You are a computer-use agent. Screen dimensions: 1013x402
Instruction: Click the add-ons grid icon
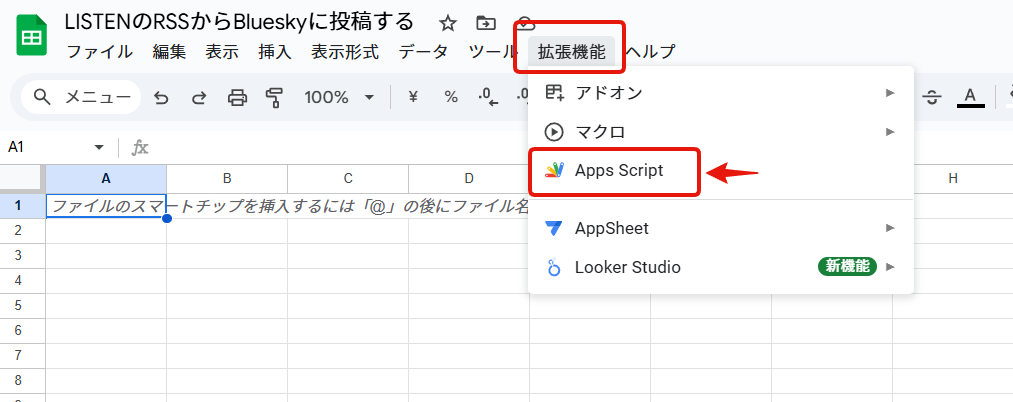[x=554, y=93]
